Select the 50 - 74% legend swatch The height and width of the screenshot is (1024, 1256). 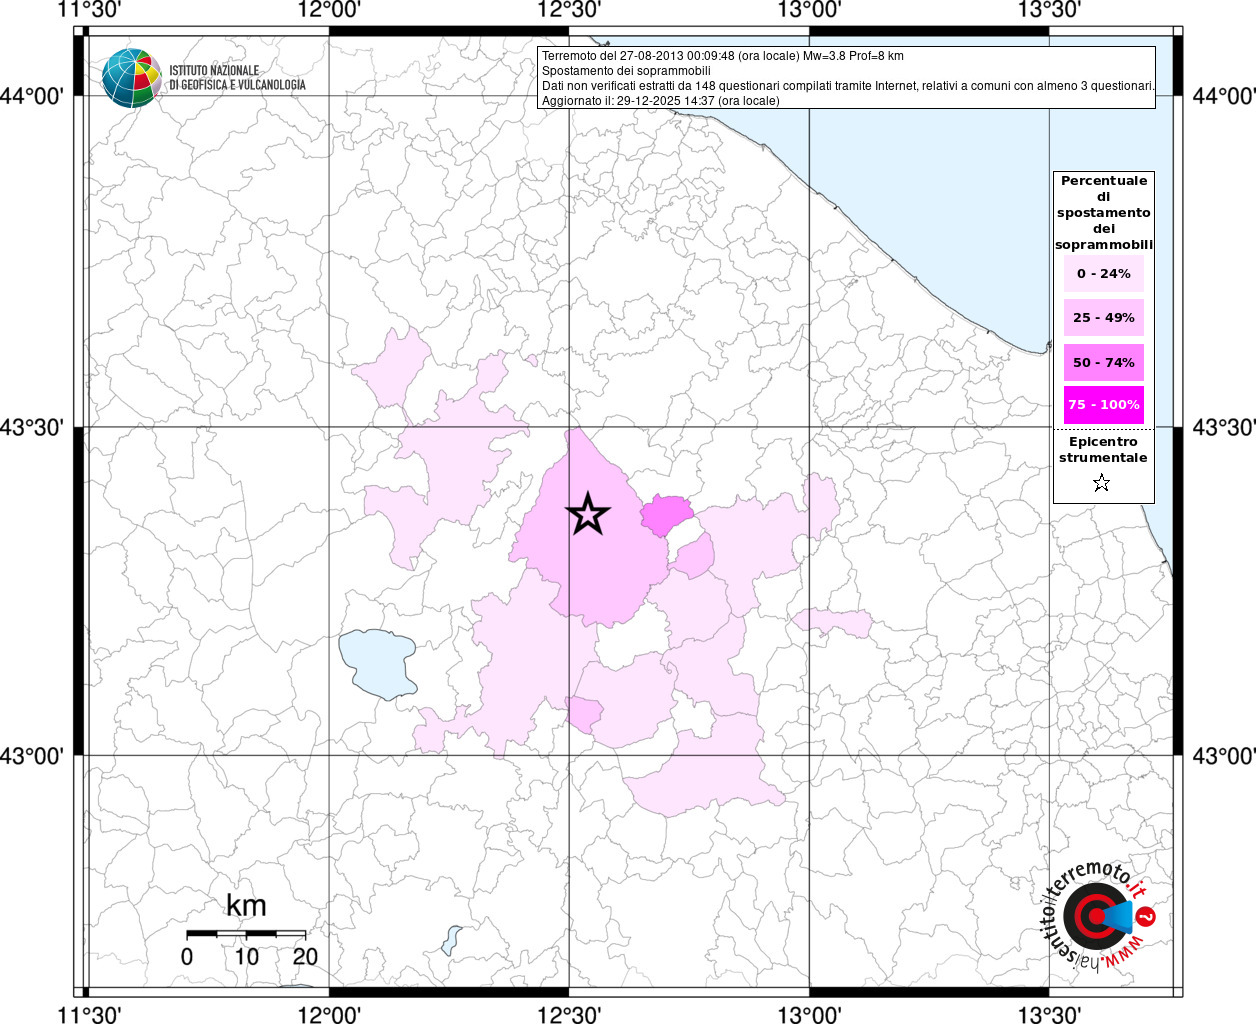pos(1104,362)
